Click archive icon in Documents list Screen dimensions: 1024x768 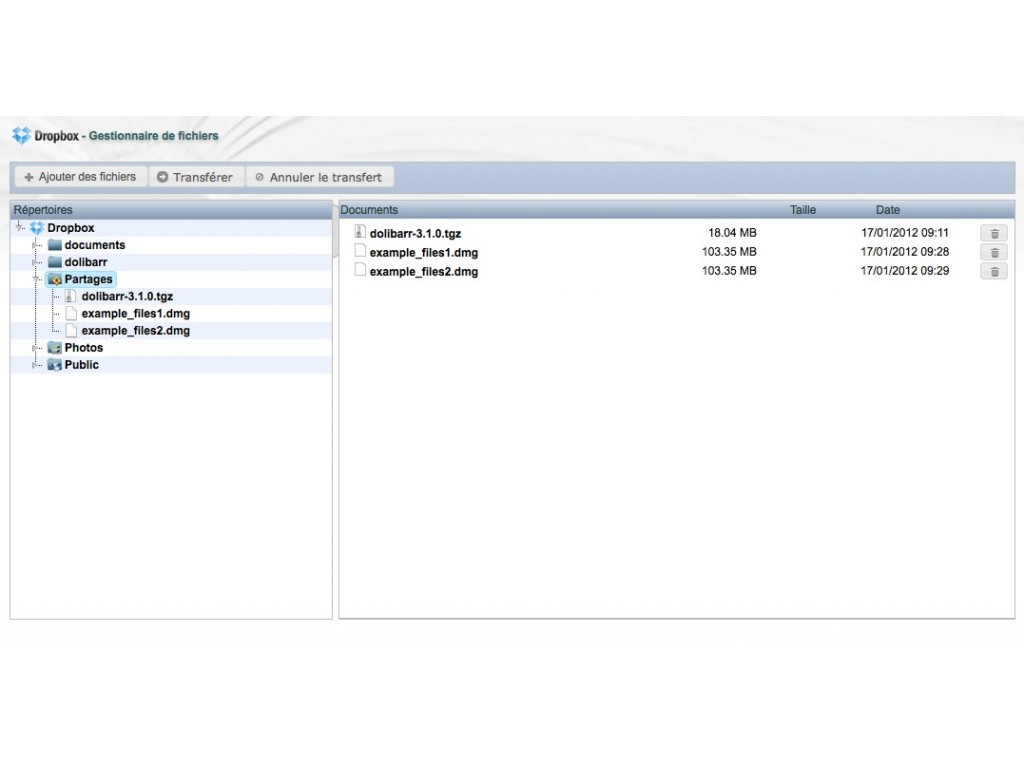(x=360, y=231)
